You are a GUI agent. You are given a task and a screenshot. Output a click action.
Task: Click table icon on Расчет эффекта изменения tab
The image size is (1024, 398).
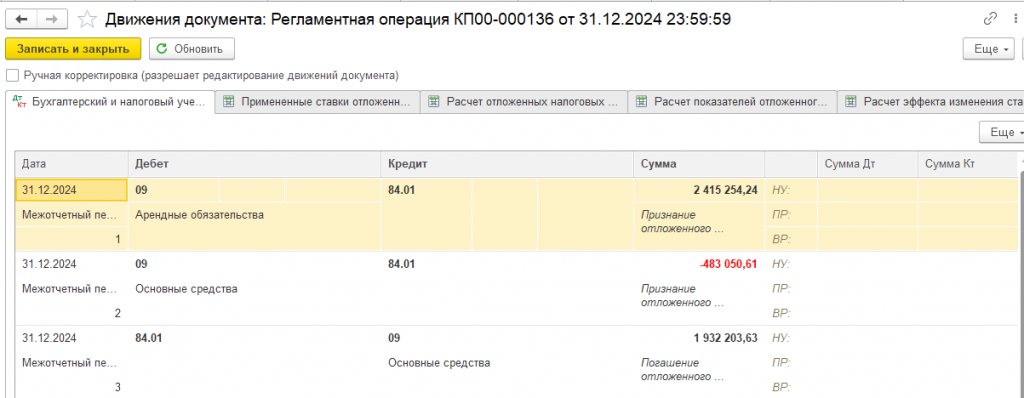850,102
